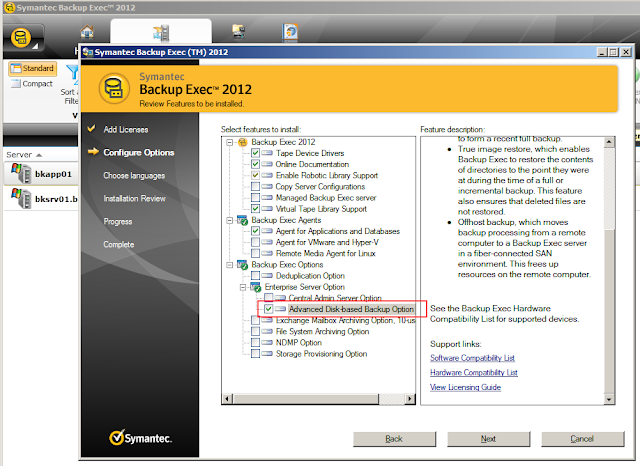The width and height of the screenshot is (640, 466).
Task: Click the Backup Exec Agents node icon
Action: (242, 220)
